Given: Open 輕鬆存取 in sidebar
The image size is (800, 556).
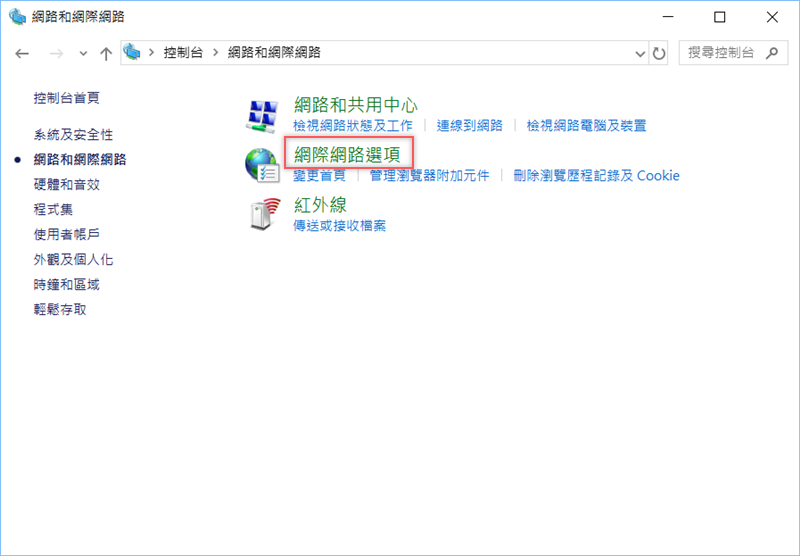Looking at the screenshot, I should click(60, 310).
